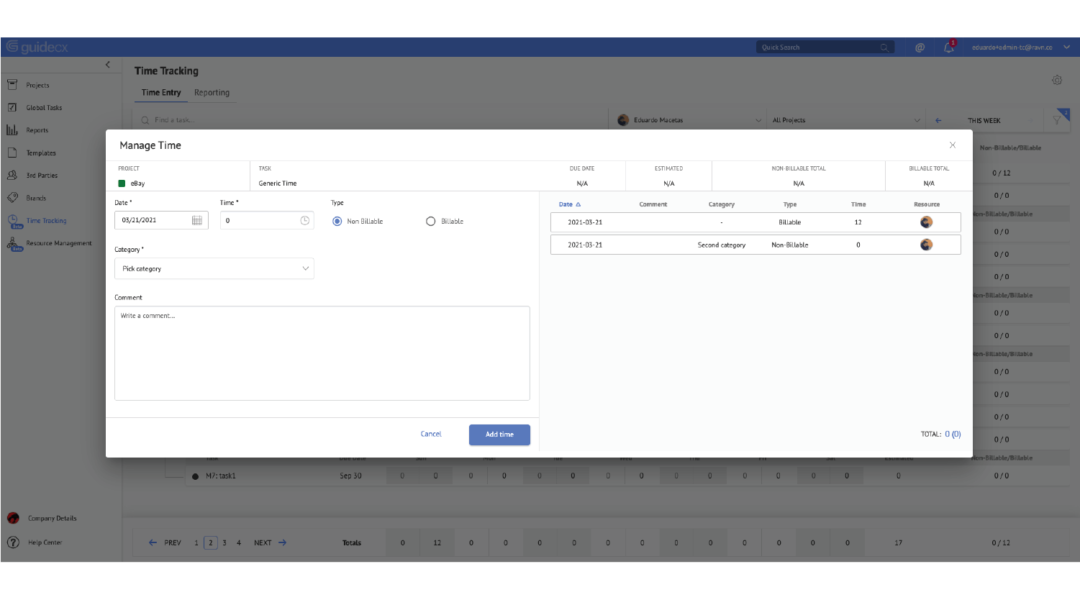
Task: Select 3rd Parties in the sidebar
Action: click(40, 175)
